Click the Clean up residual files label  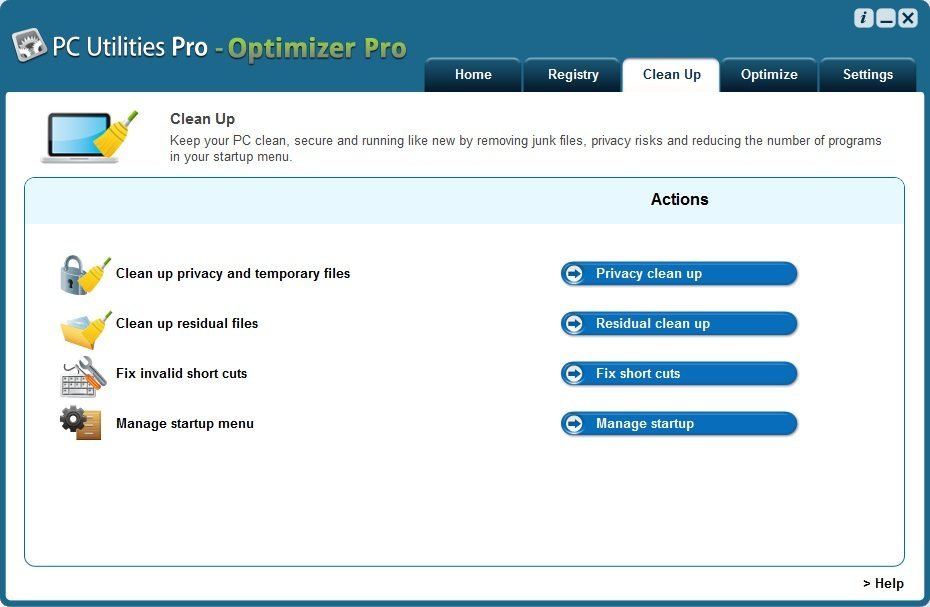(186, 323)
